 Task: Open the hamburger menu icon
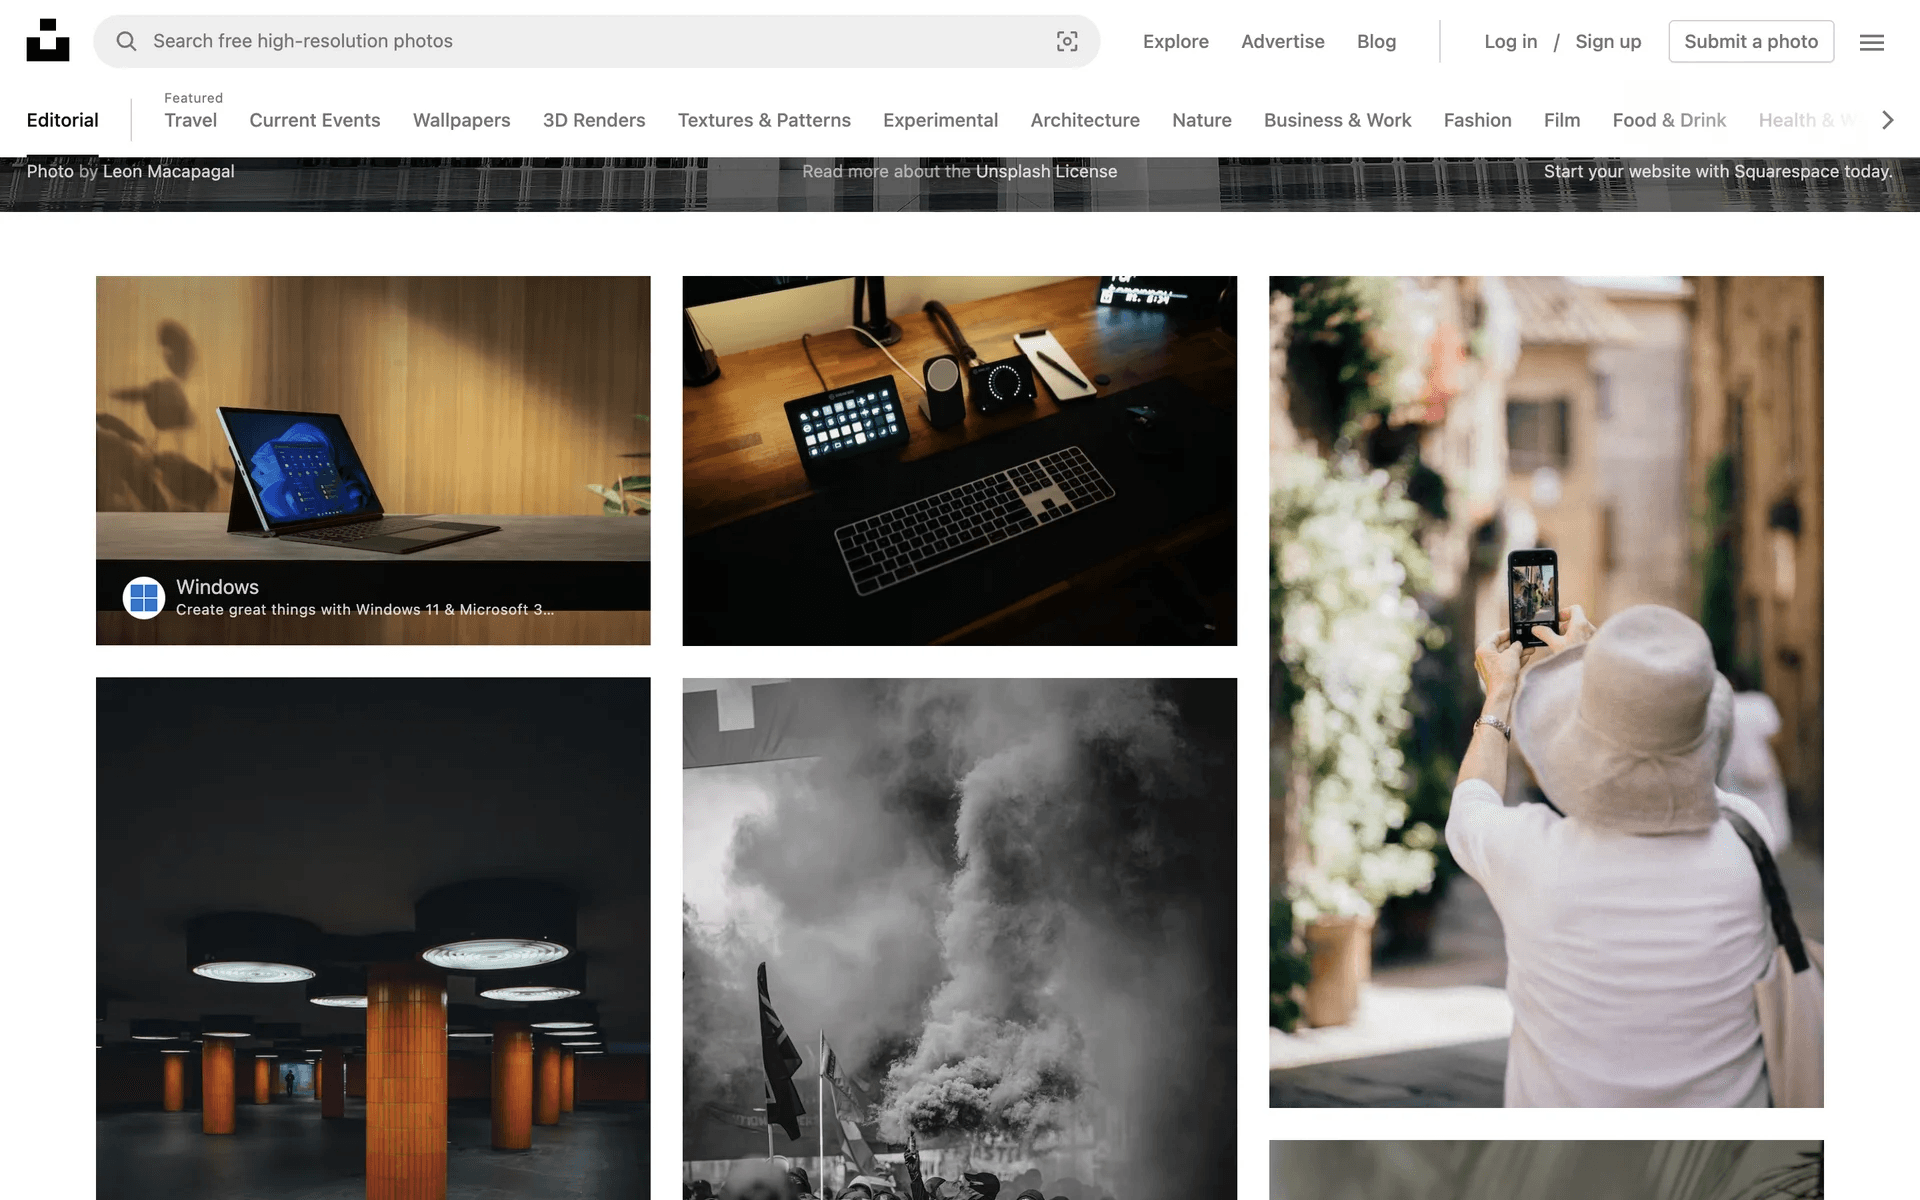tap(1871, 42)
